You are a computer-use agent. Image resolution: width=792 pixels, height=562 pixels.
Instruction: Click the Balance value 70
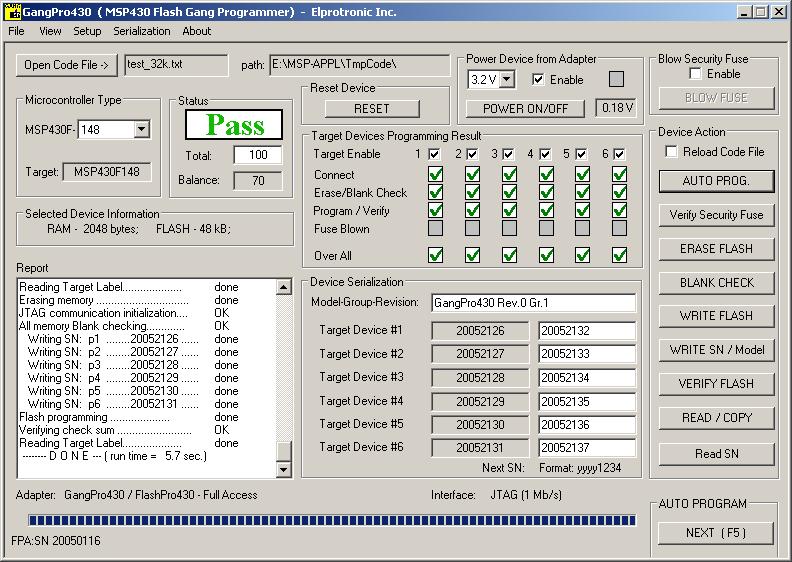coord(258,181)
